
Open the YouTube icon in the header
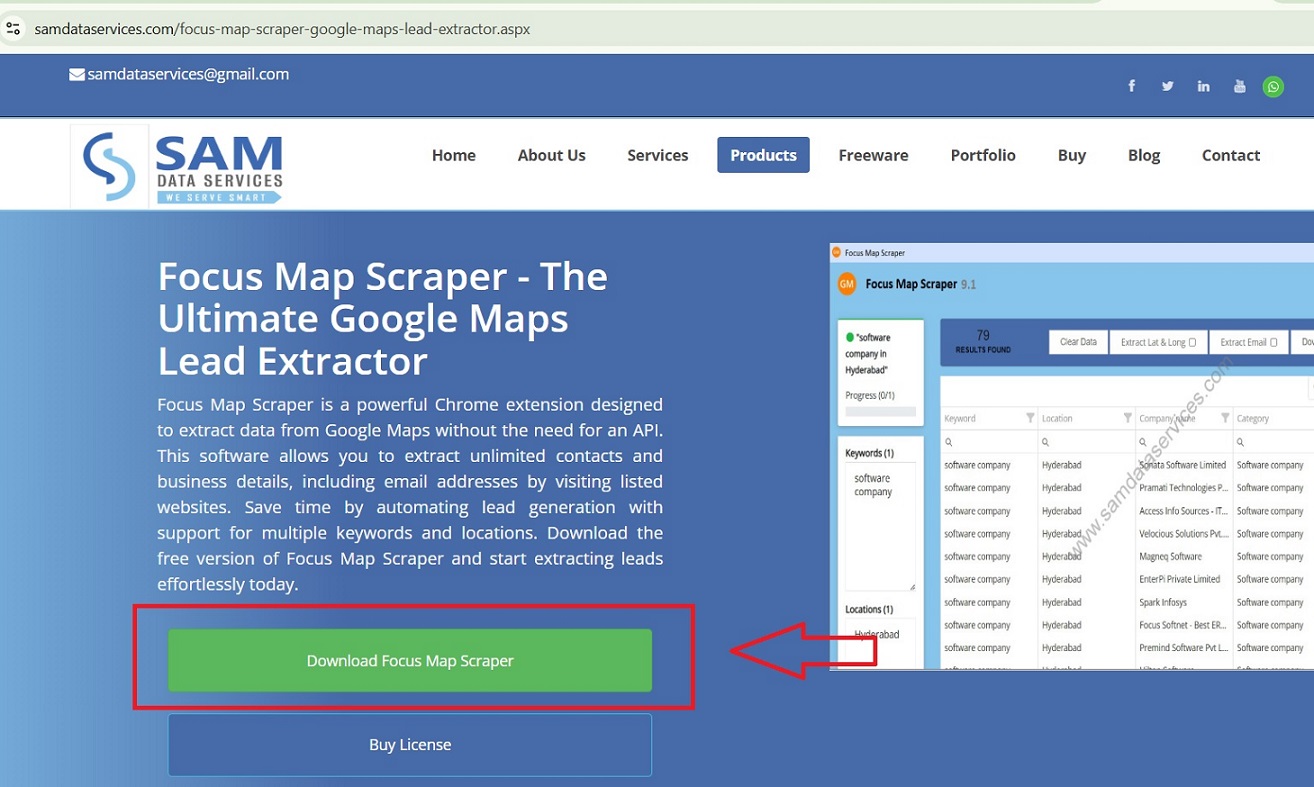click(x=1239, y=86)
